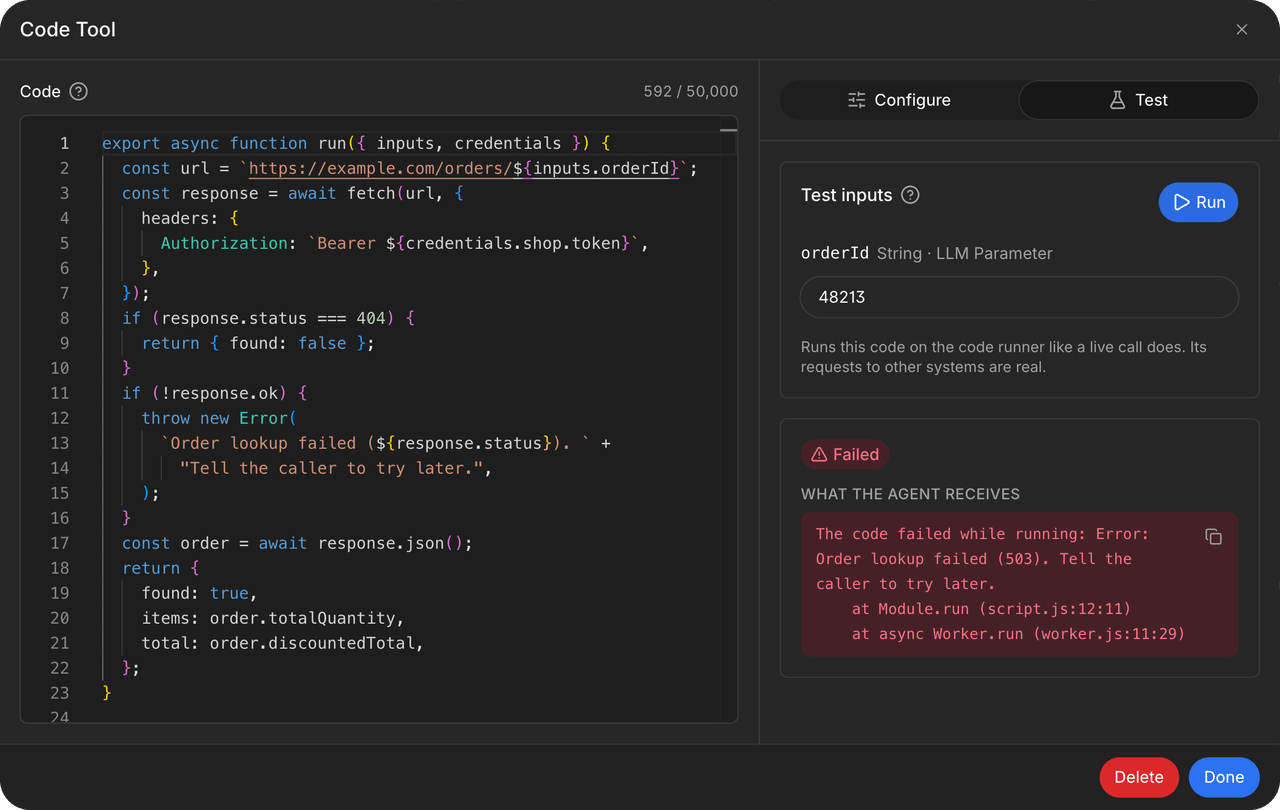Click 'if (response.status === 404) {' line
This screenshot has height=810, width=1280.
click(x=268, y=318)
